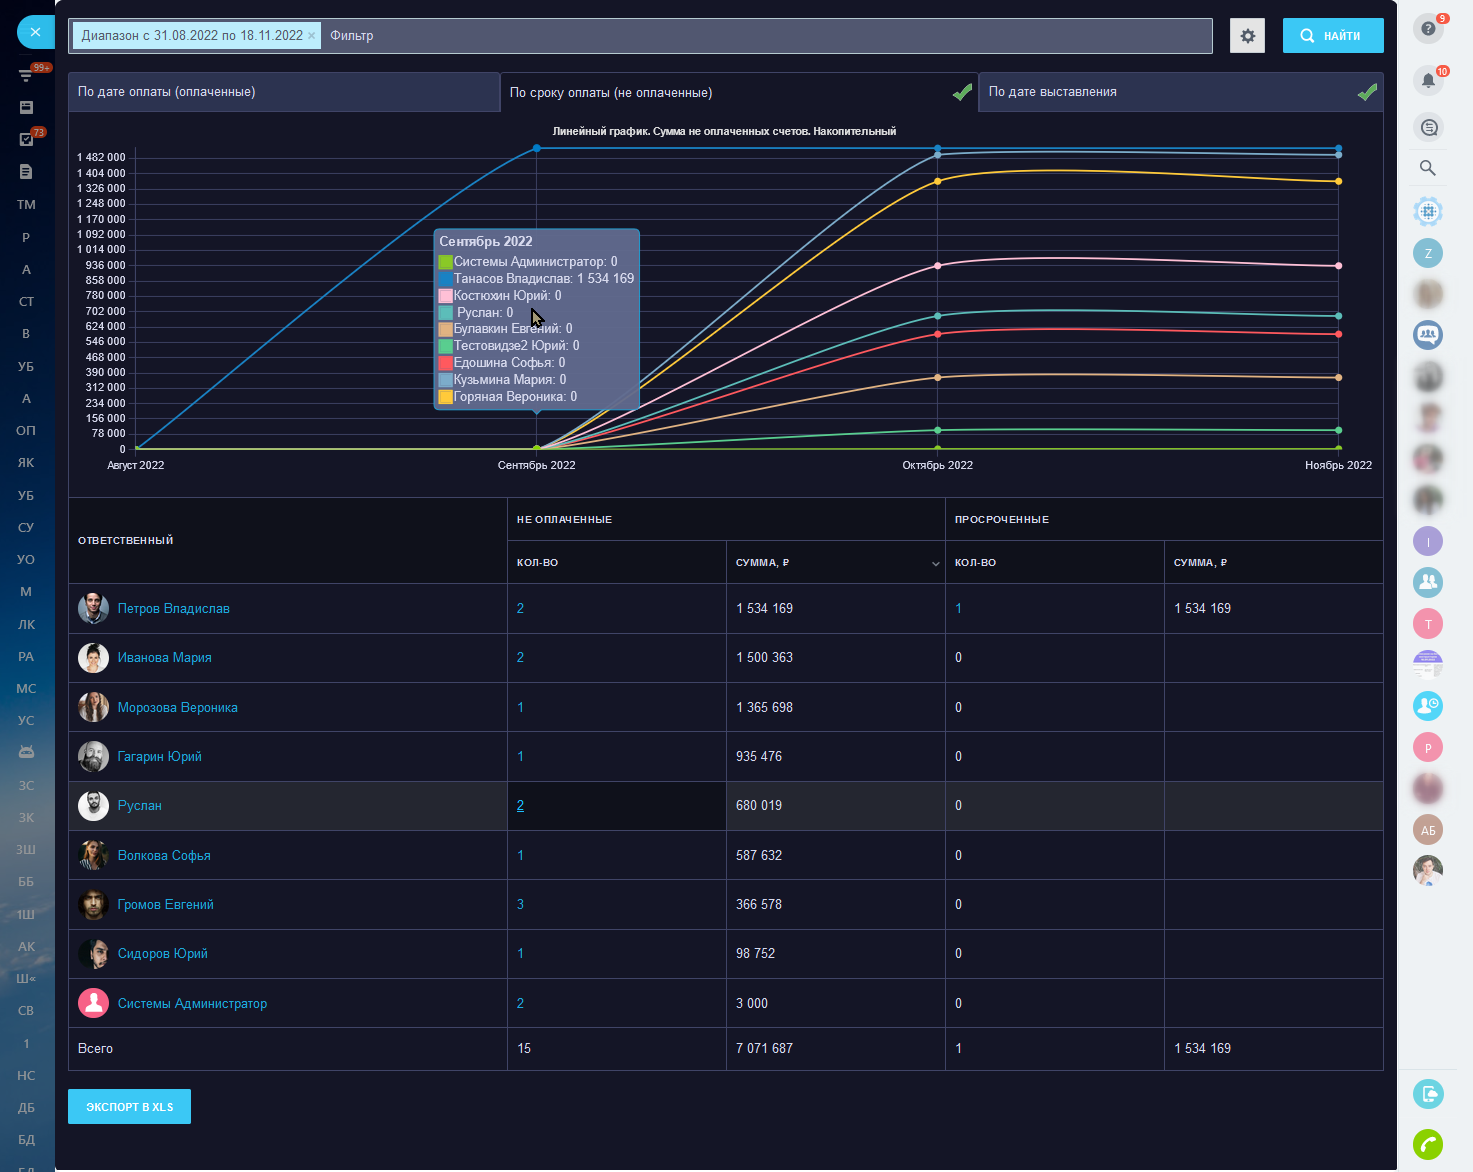This screenshot has width=1473, height=1172.
Task: Open the help question mark icon
Action: click(x=1428, y=29)
